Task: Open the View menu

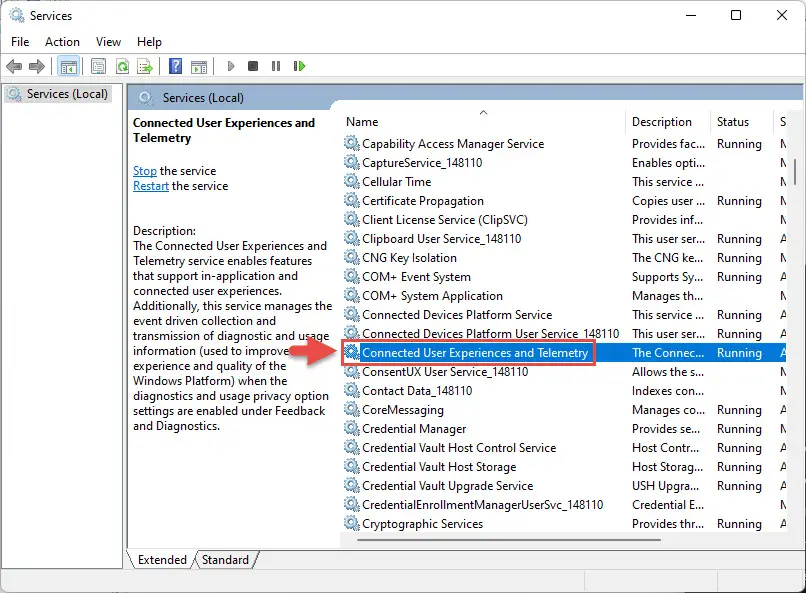Action: point(108,42)
